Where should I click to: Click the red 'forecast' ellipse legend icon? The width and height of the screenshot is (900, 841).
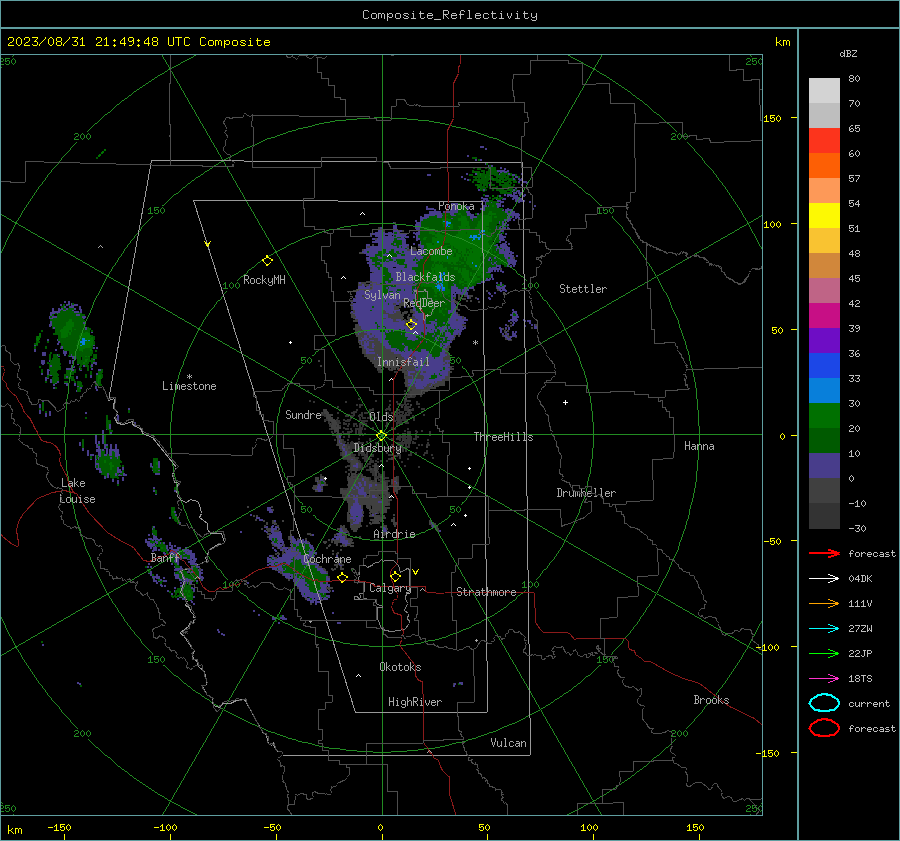click(x=824, y=728)
